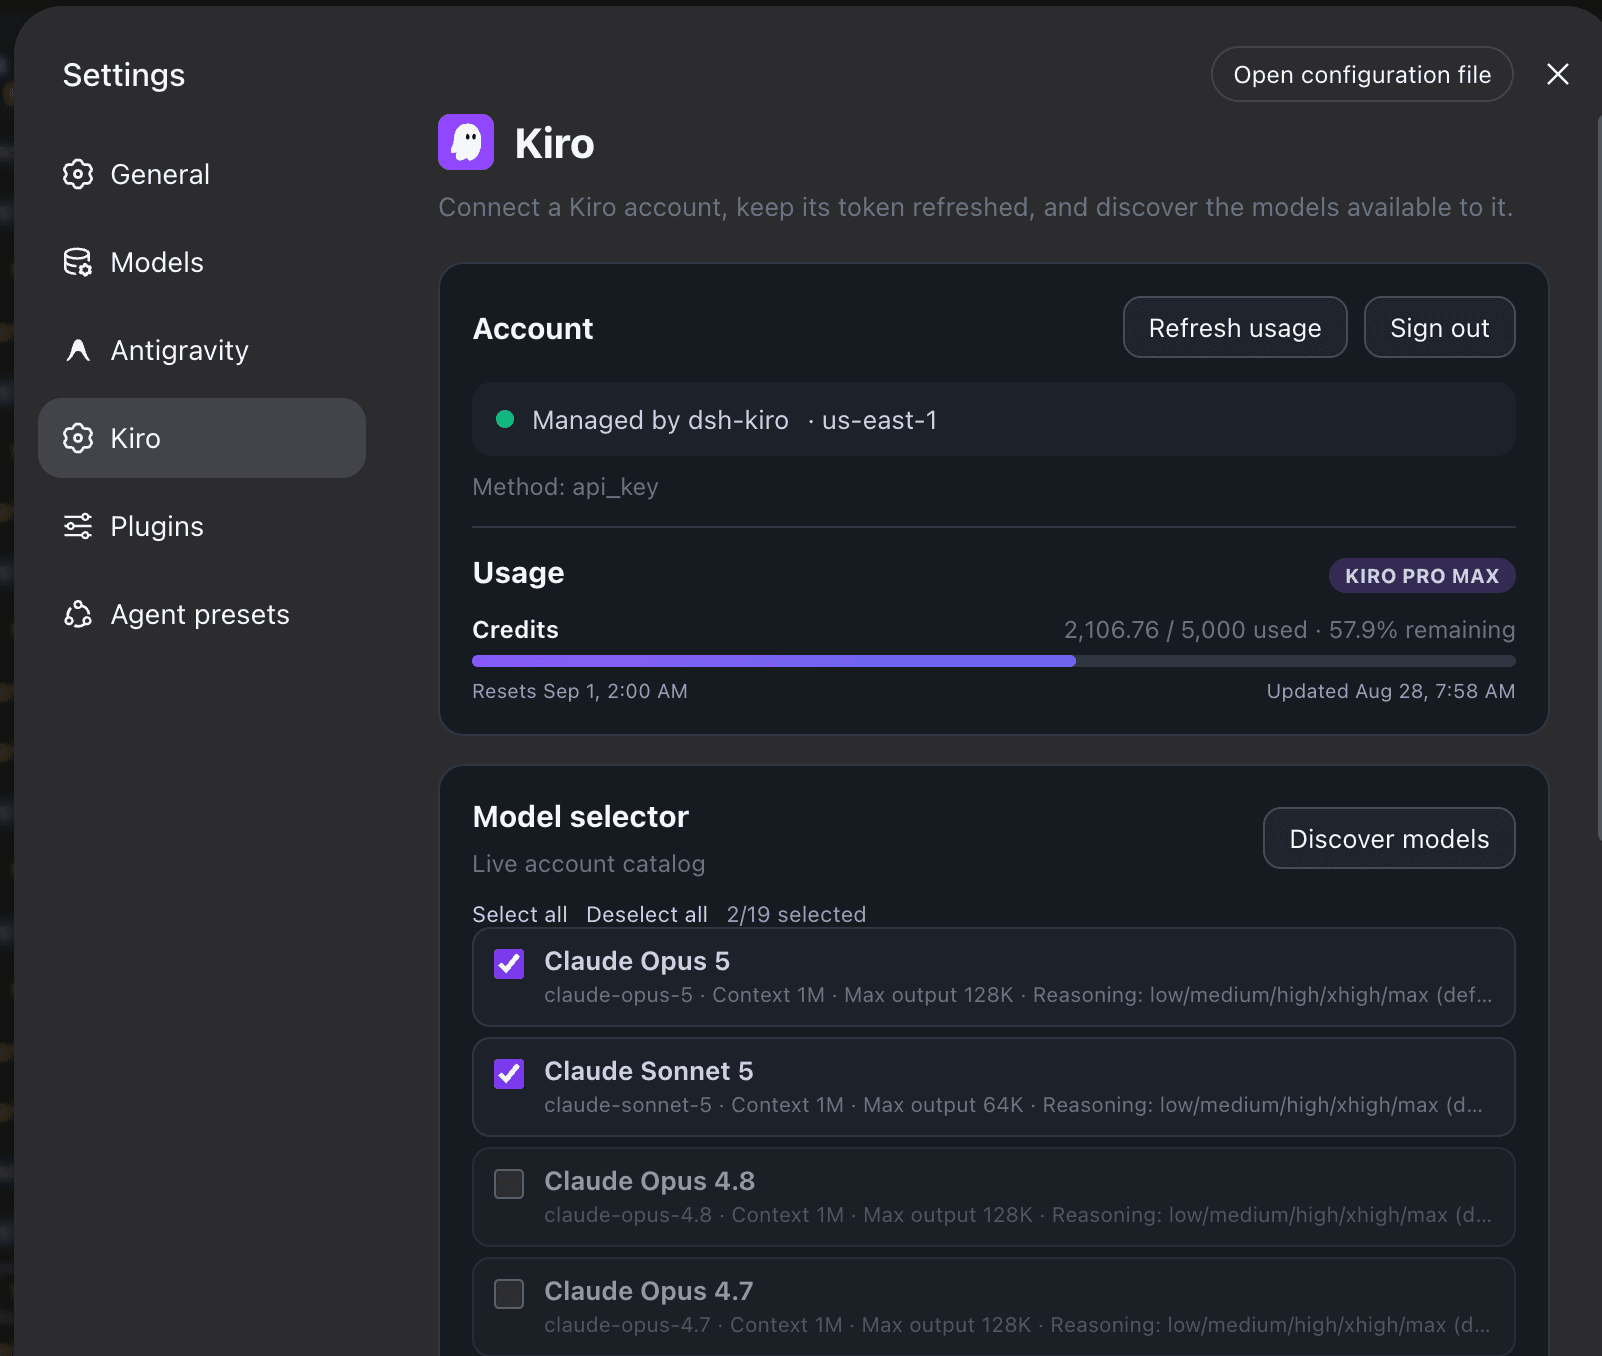Enable the Claude Opus 4.7 checkbox
The image size is (1602, 1356).
pyautogui.click(x=509, y=1294)
